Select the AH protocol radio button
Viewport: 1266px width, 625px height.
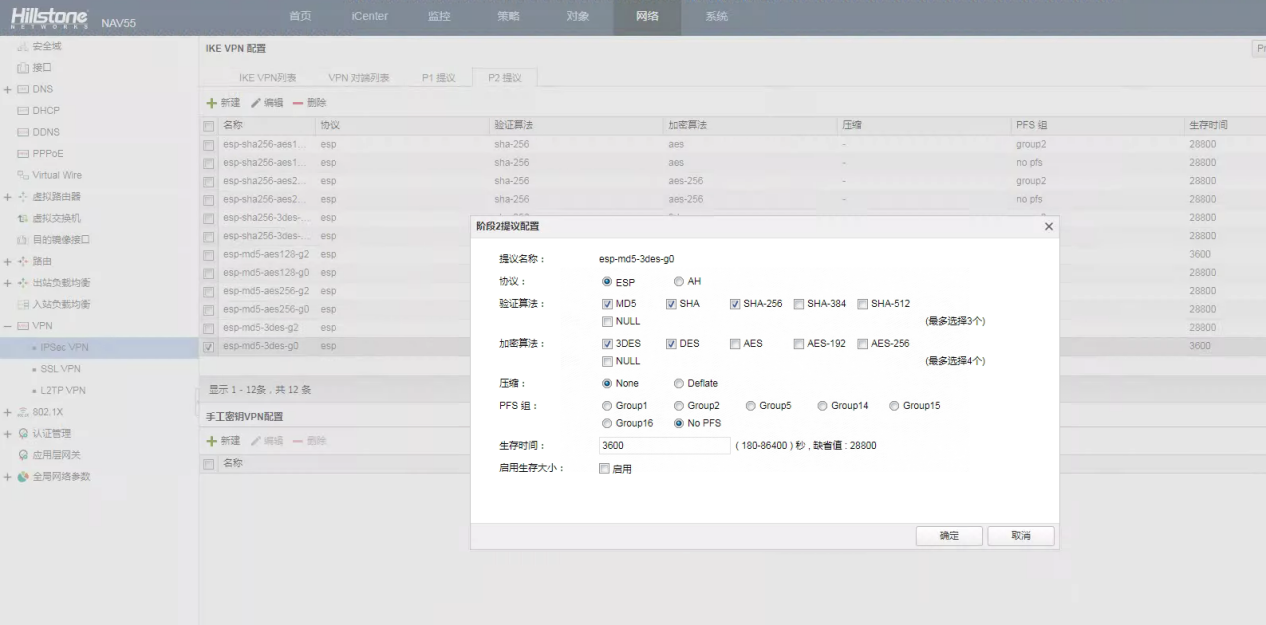pyautogui.click(x=679, y=282)
